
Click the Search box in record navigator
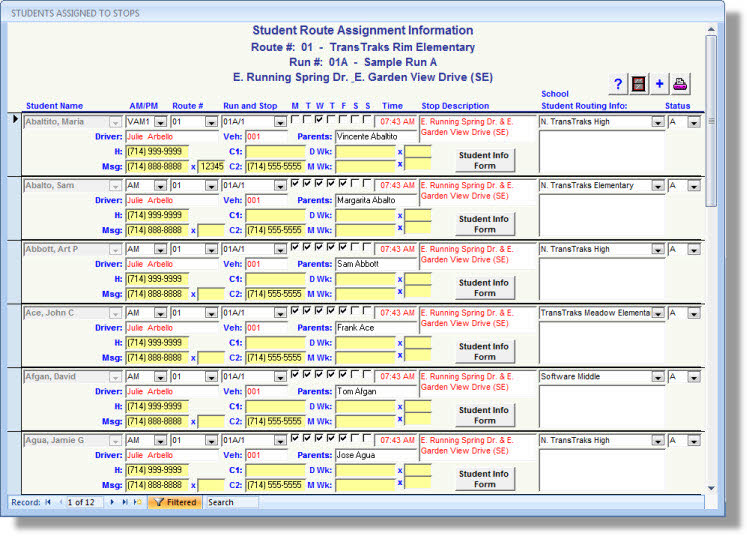(232, 502)
